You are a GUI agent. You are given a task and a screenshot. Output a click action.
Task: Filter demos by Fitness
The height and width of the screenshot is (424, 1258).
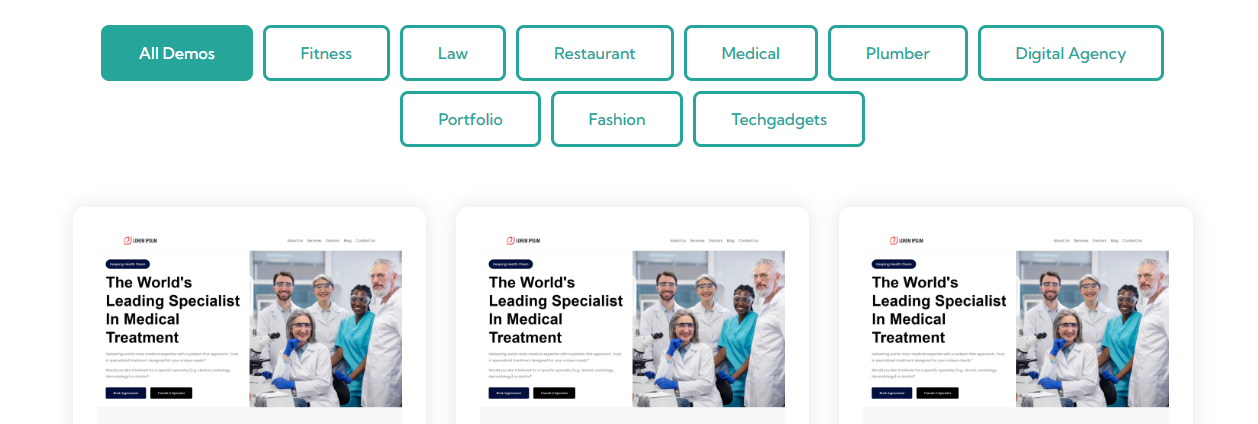click(x=326, y=53)
